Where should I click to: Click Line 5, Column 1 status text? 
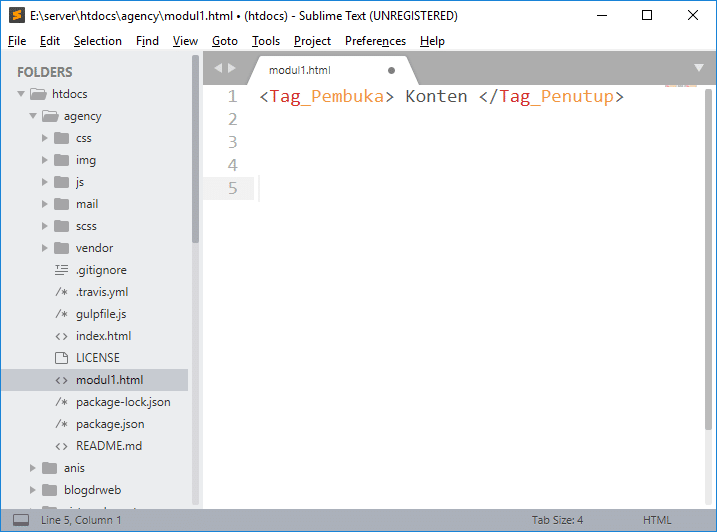click(81, 520)
